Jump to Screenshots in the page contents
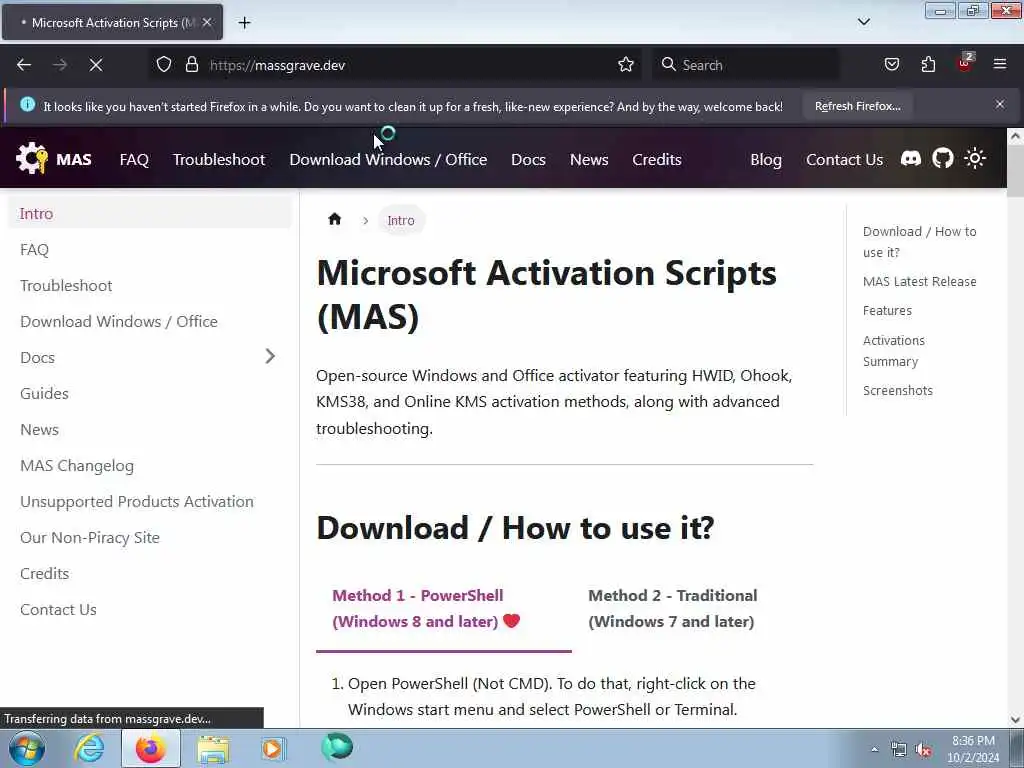 click(x=897, y=391)
